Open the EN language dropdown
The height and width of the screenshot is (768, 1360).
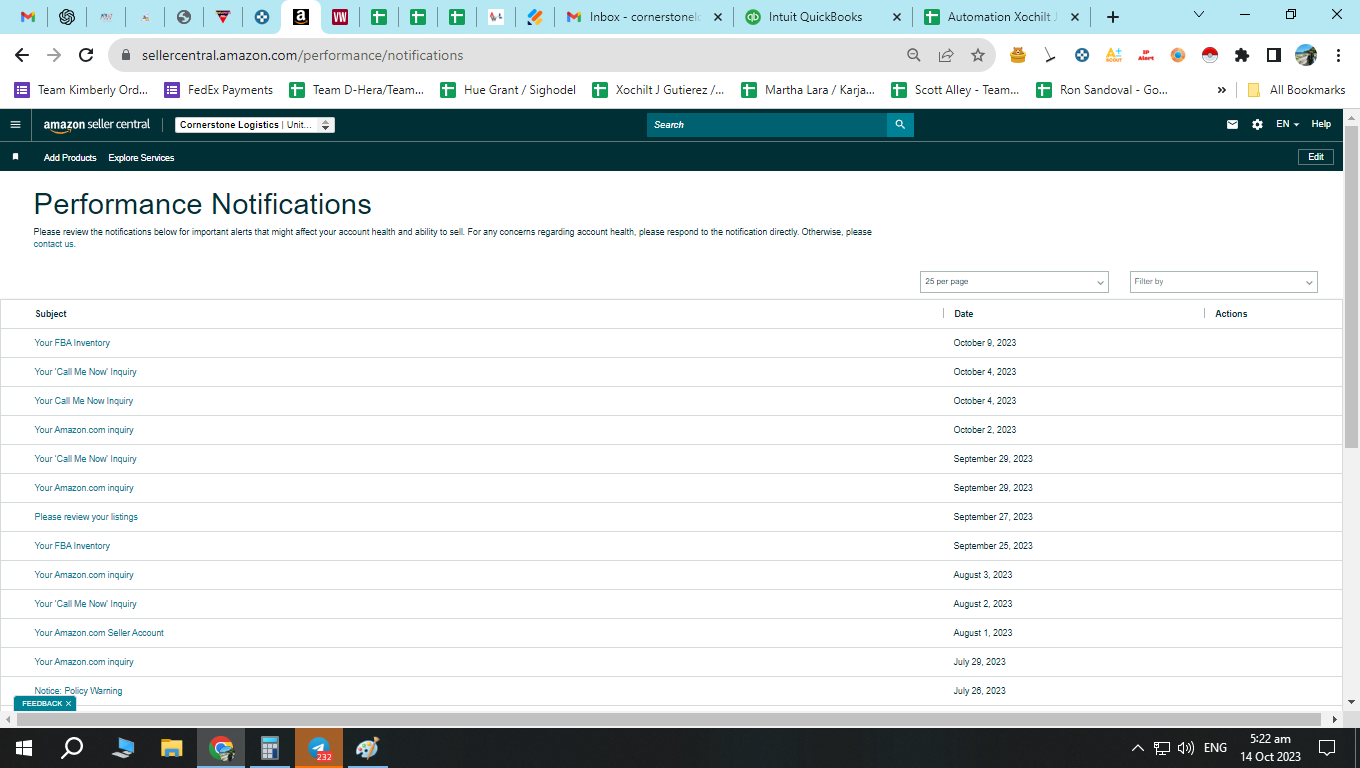[1288, 125]
